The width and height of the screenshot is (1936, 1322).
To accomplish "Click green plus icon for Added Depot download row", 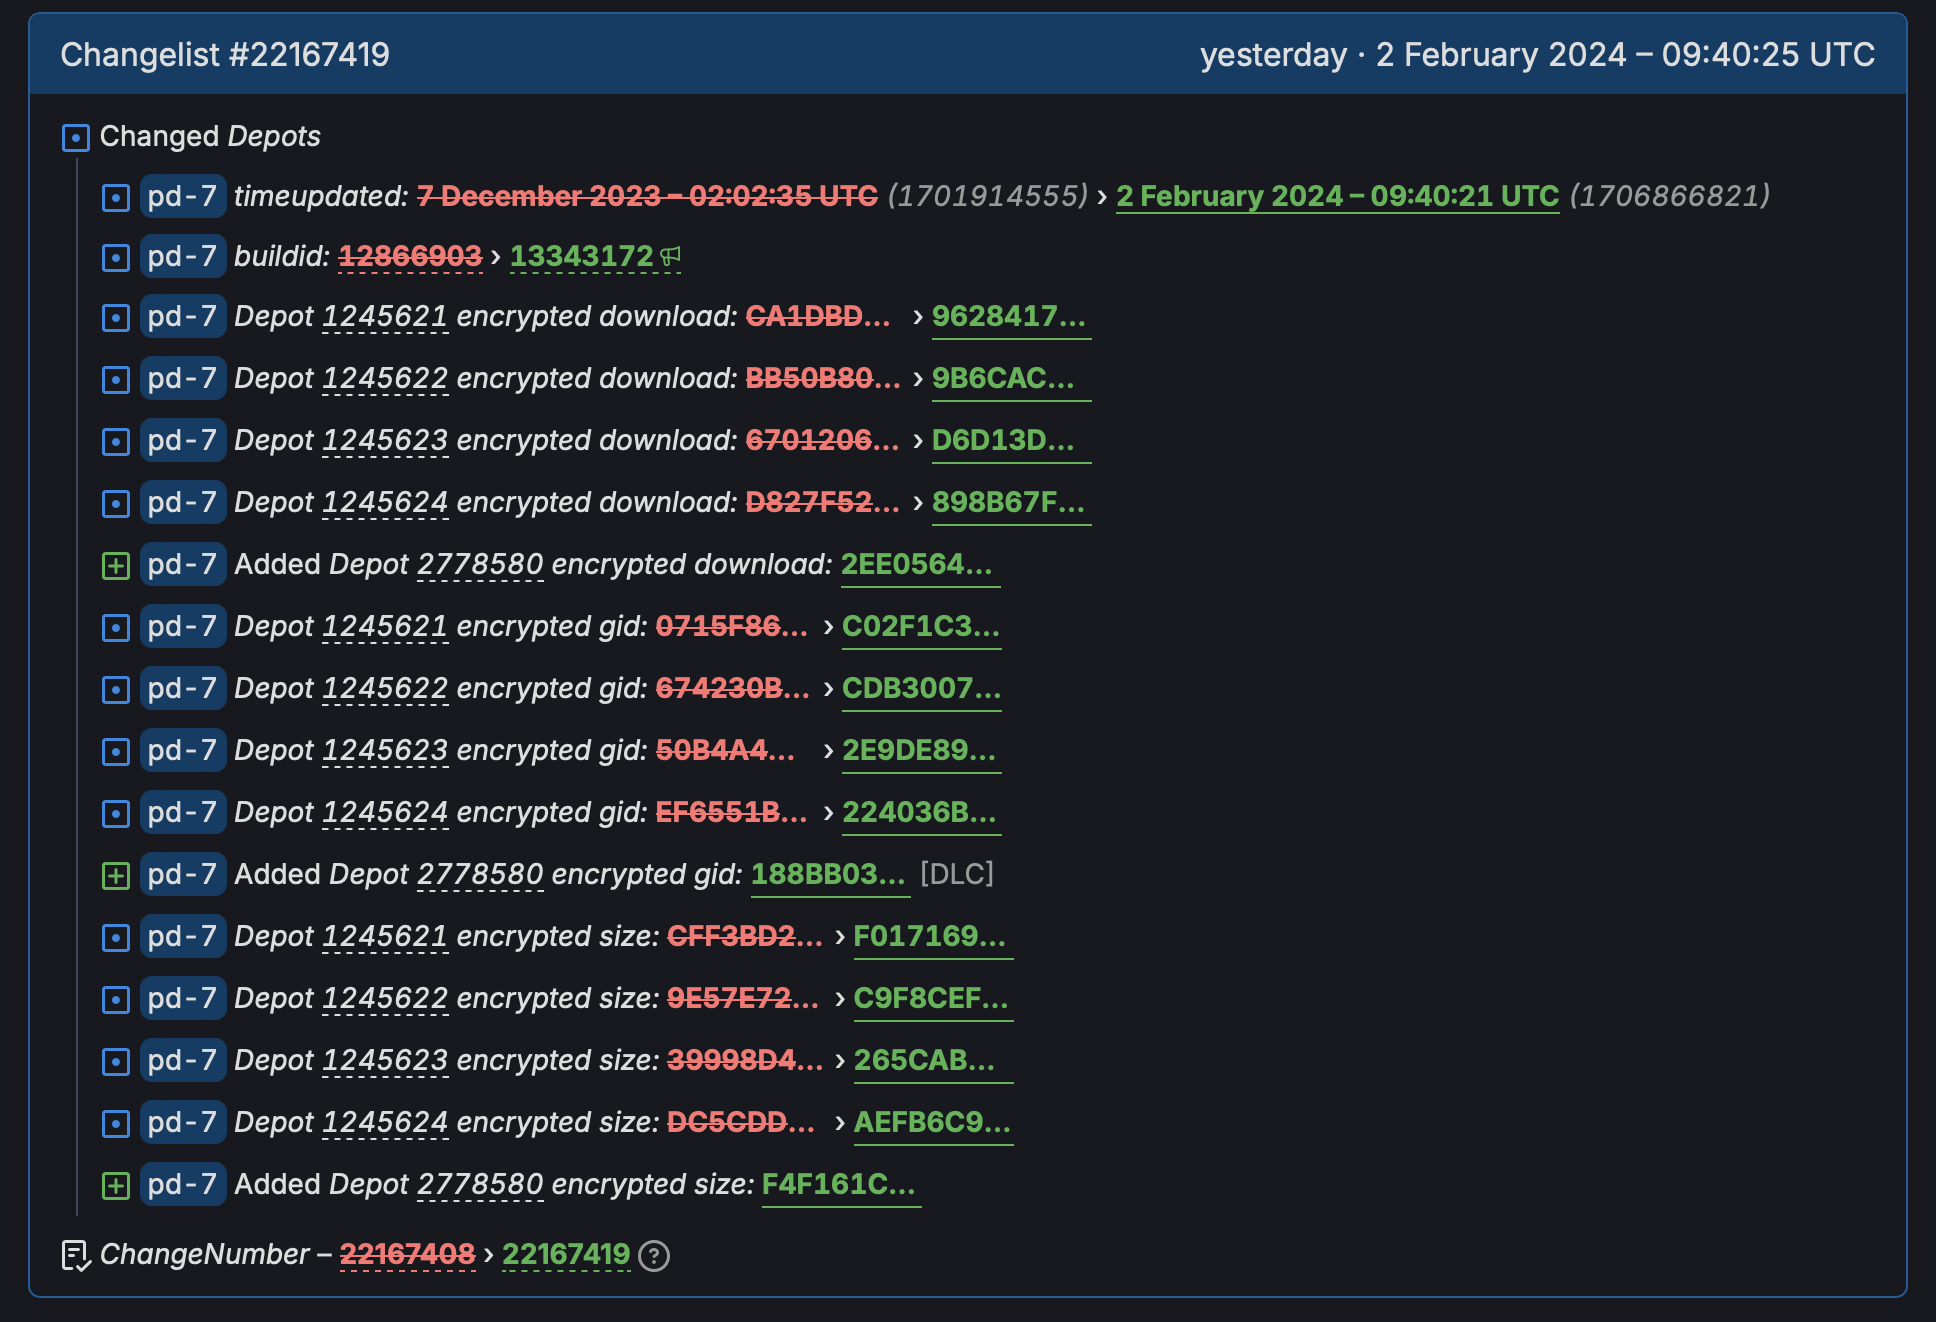I will click(116, 566).
